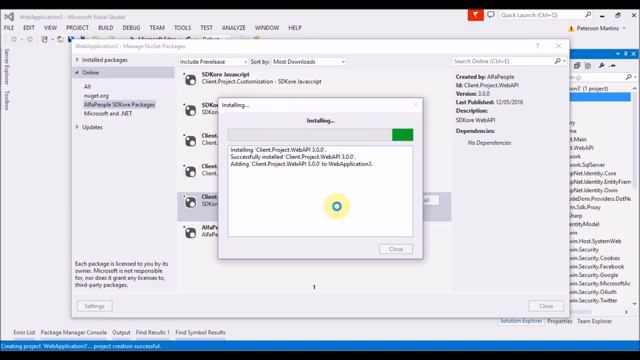Switch to the Team Explorer tab
This screenshot has width=640, height=360.
[594, 321]
